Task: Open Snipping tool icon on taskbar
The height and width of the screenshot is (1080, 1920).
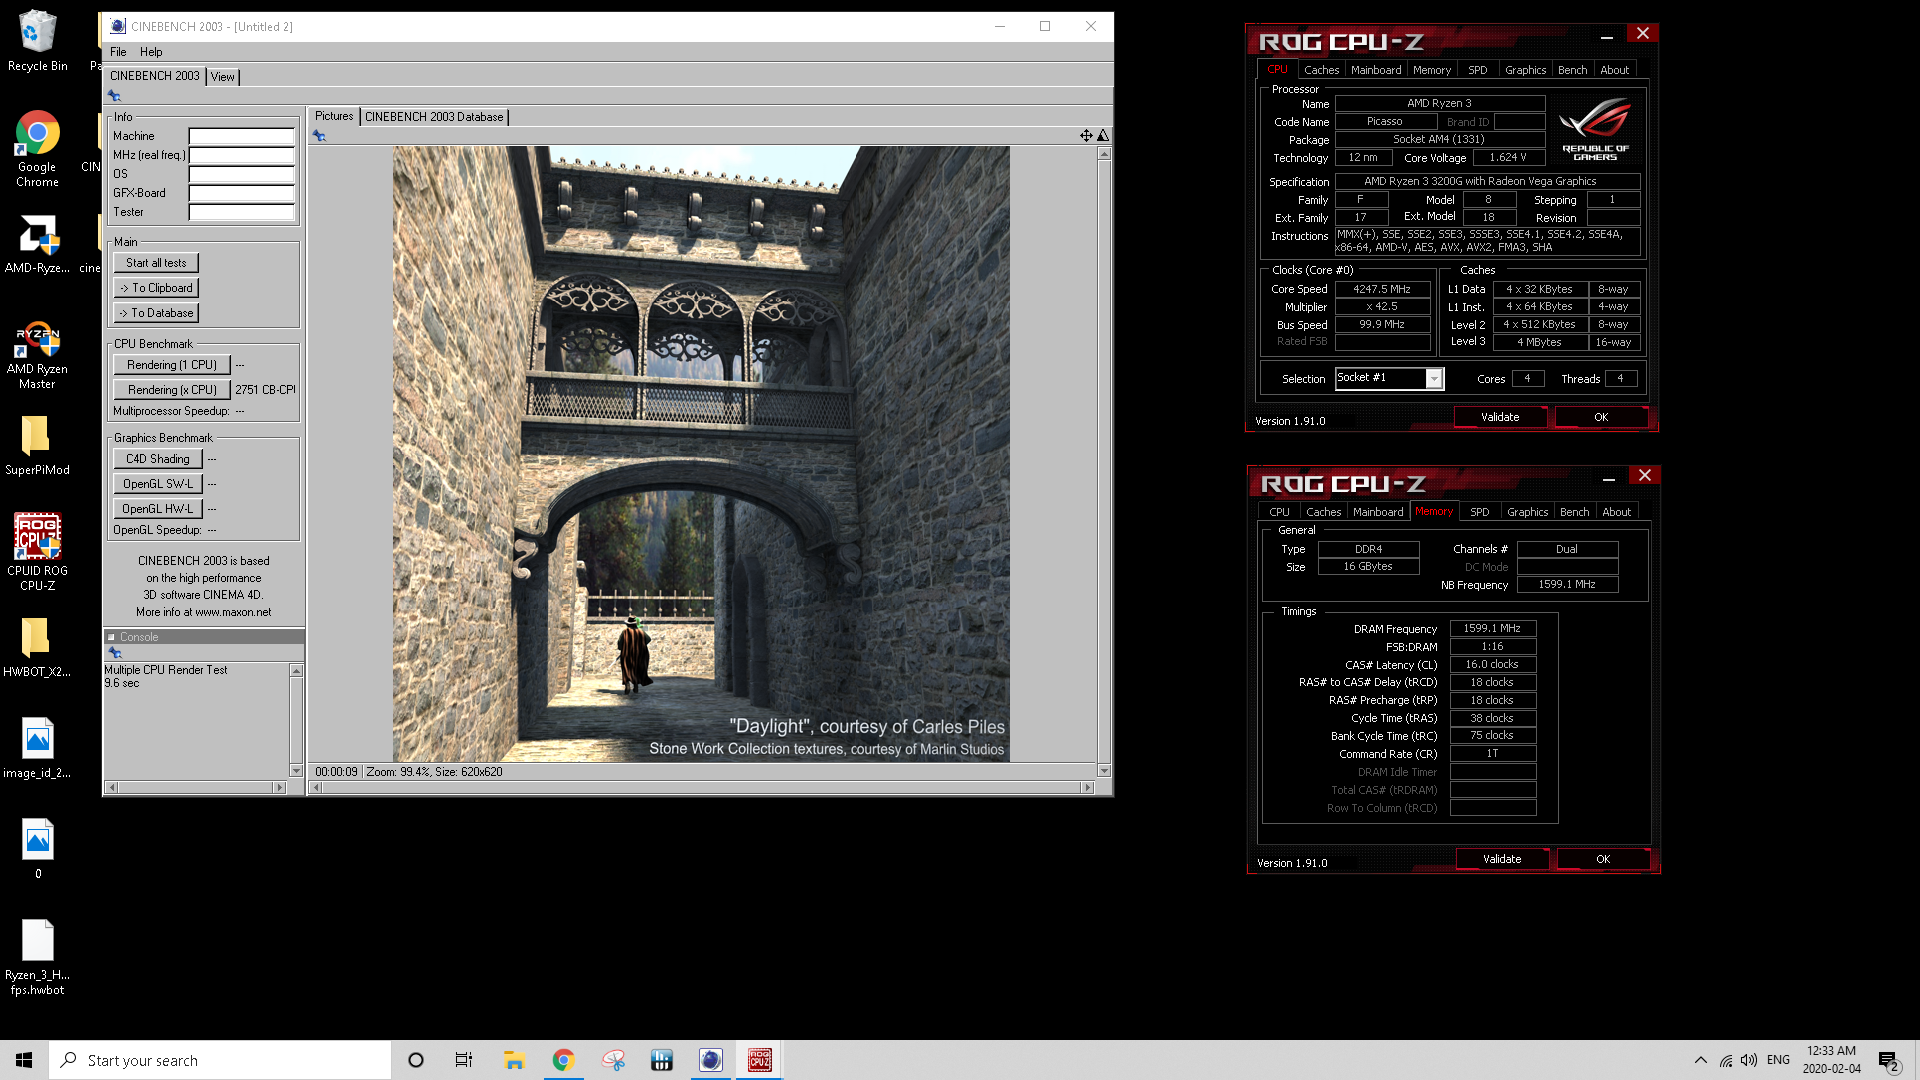Action: (613, 1060)
